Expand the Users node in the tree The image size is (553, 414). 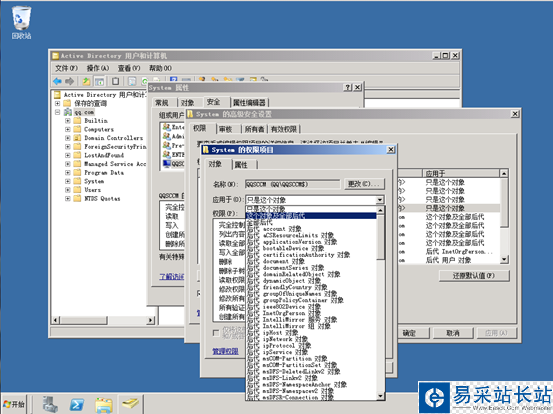point(67,190)
